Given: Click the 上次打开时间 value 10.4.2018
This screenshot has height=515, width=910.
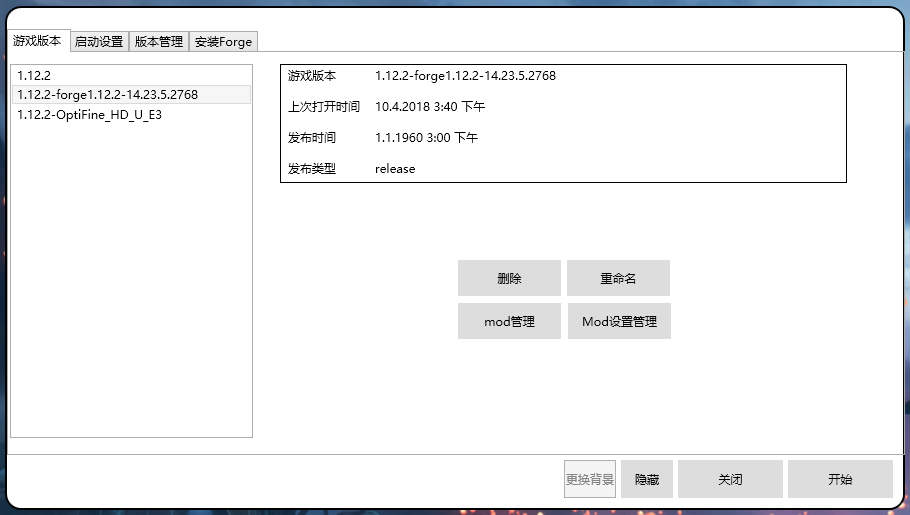Looking at the screenshot, I should click(x=429, y=107).
